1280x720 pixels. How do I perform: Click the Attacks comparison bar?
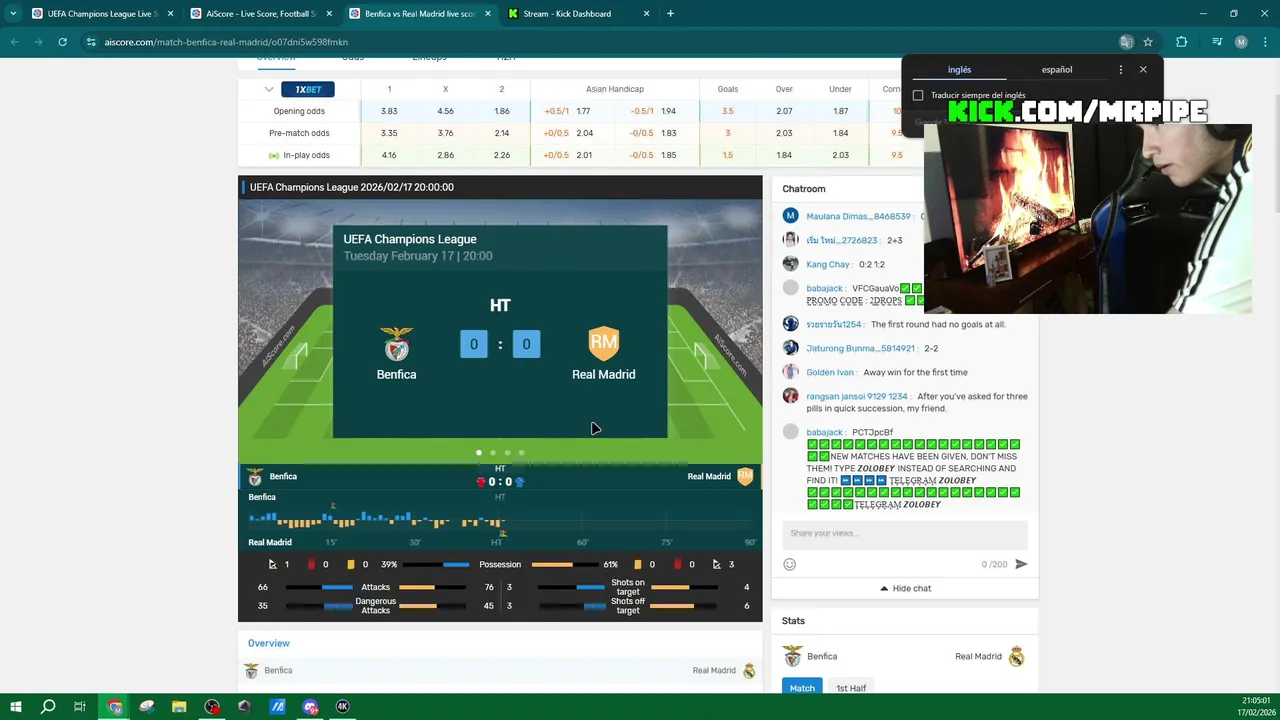[375, 587]
